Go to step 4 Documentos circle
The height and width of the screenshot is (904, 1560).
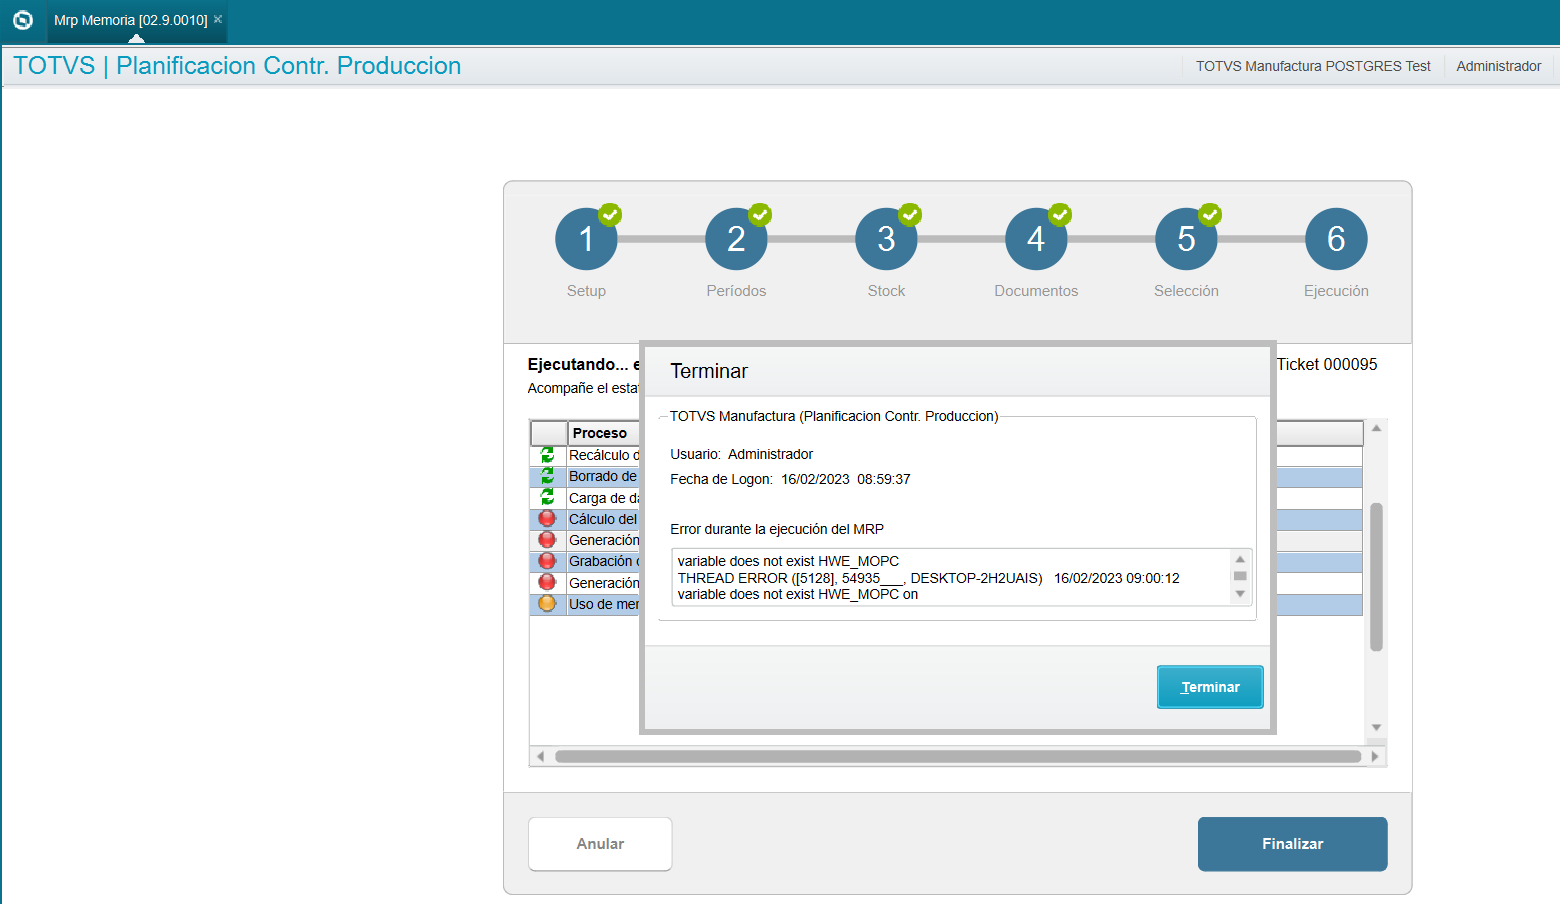tap(1036, 239)
